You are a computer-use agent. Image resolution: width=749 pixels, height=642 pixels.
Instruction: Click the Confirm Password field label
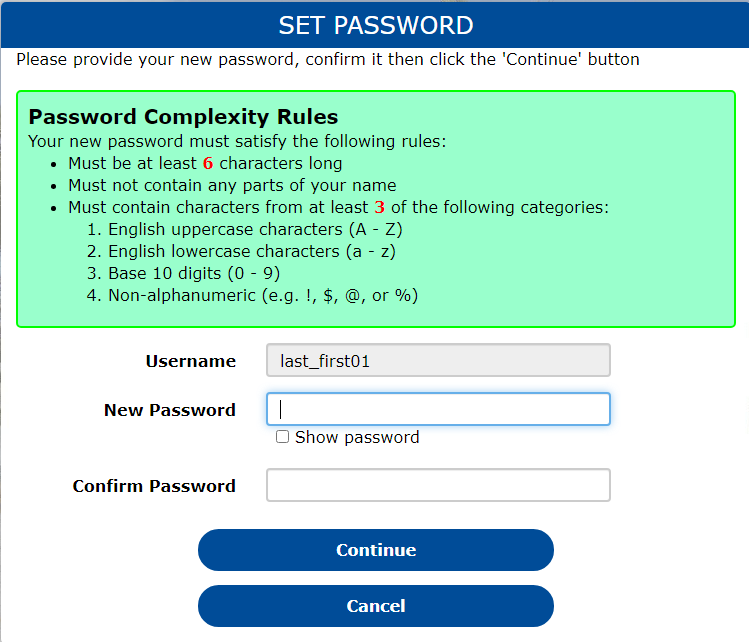pos(154,486)
